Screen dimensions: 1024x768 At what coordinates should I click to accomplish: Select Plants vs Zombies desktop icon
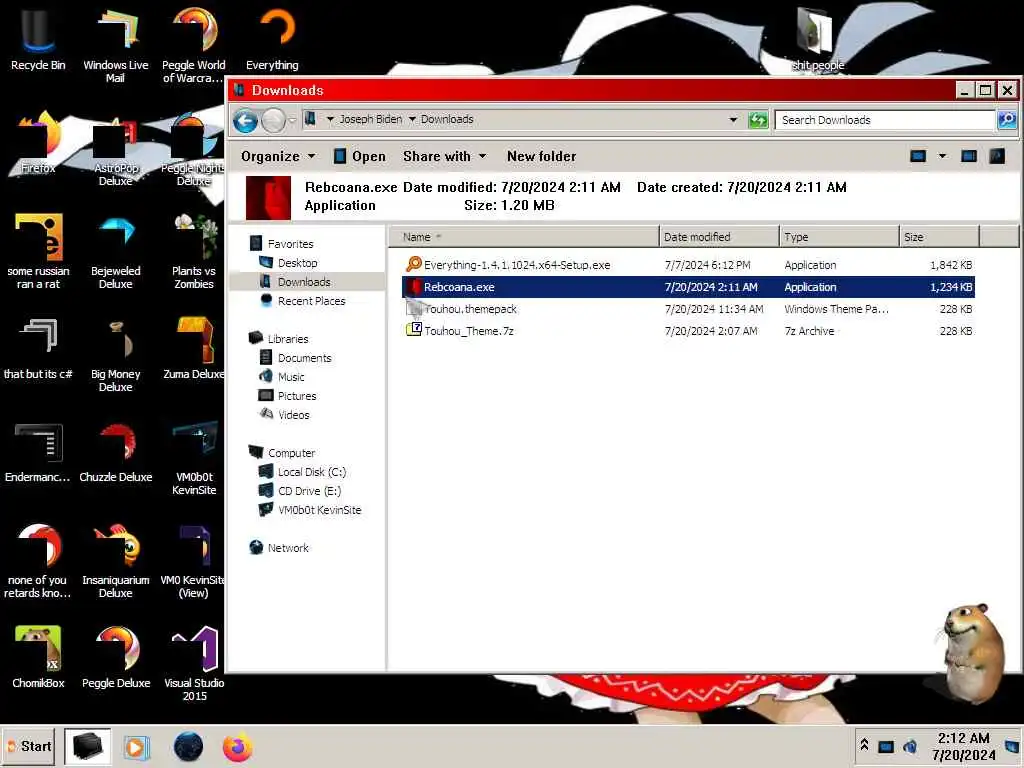(x=193, y=251)
